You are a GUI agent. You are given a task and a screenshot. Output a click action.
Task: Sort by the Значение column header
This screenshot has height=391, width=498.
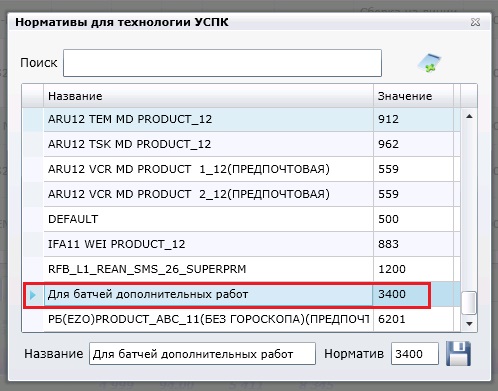(x=413, y=96)
